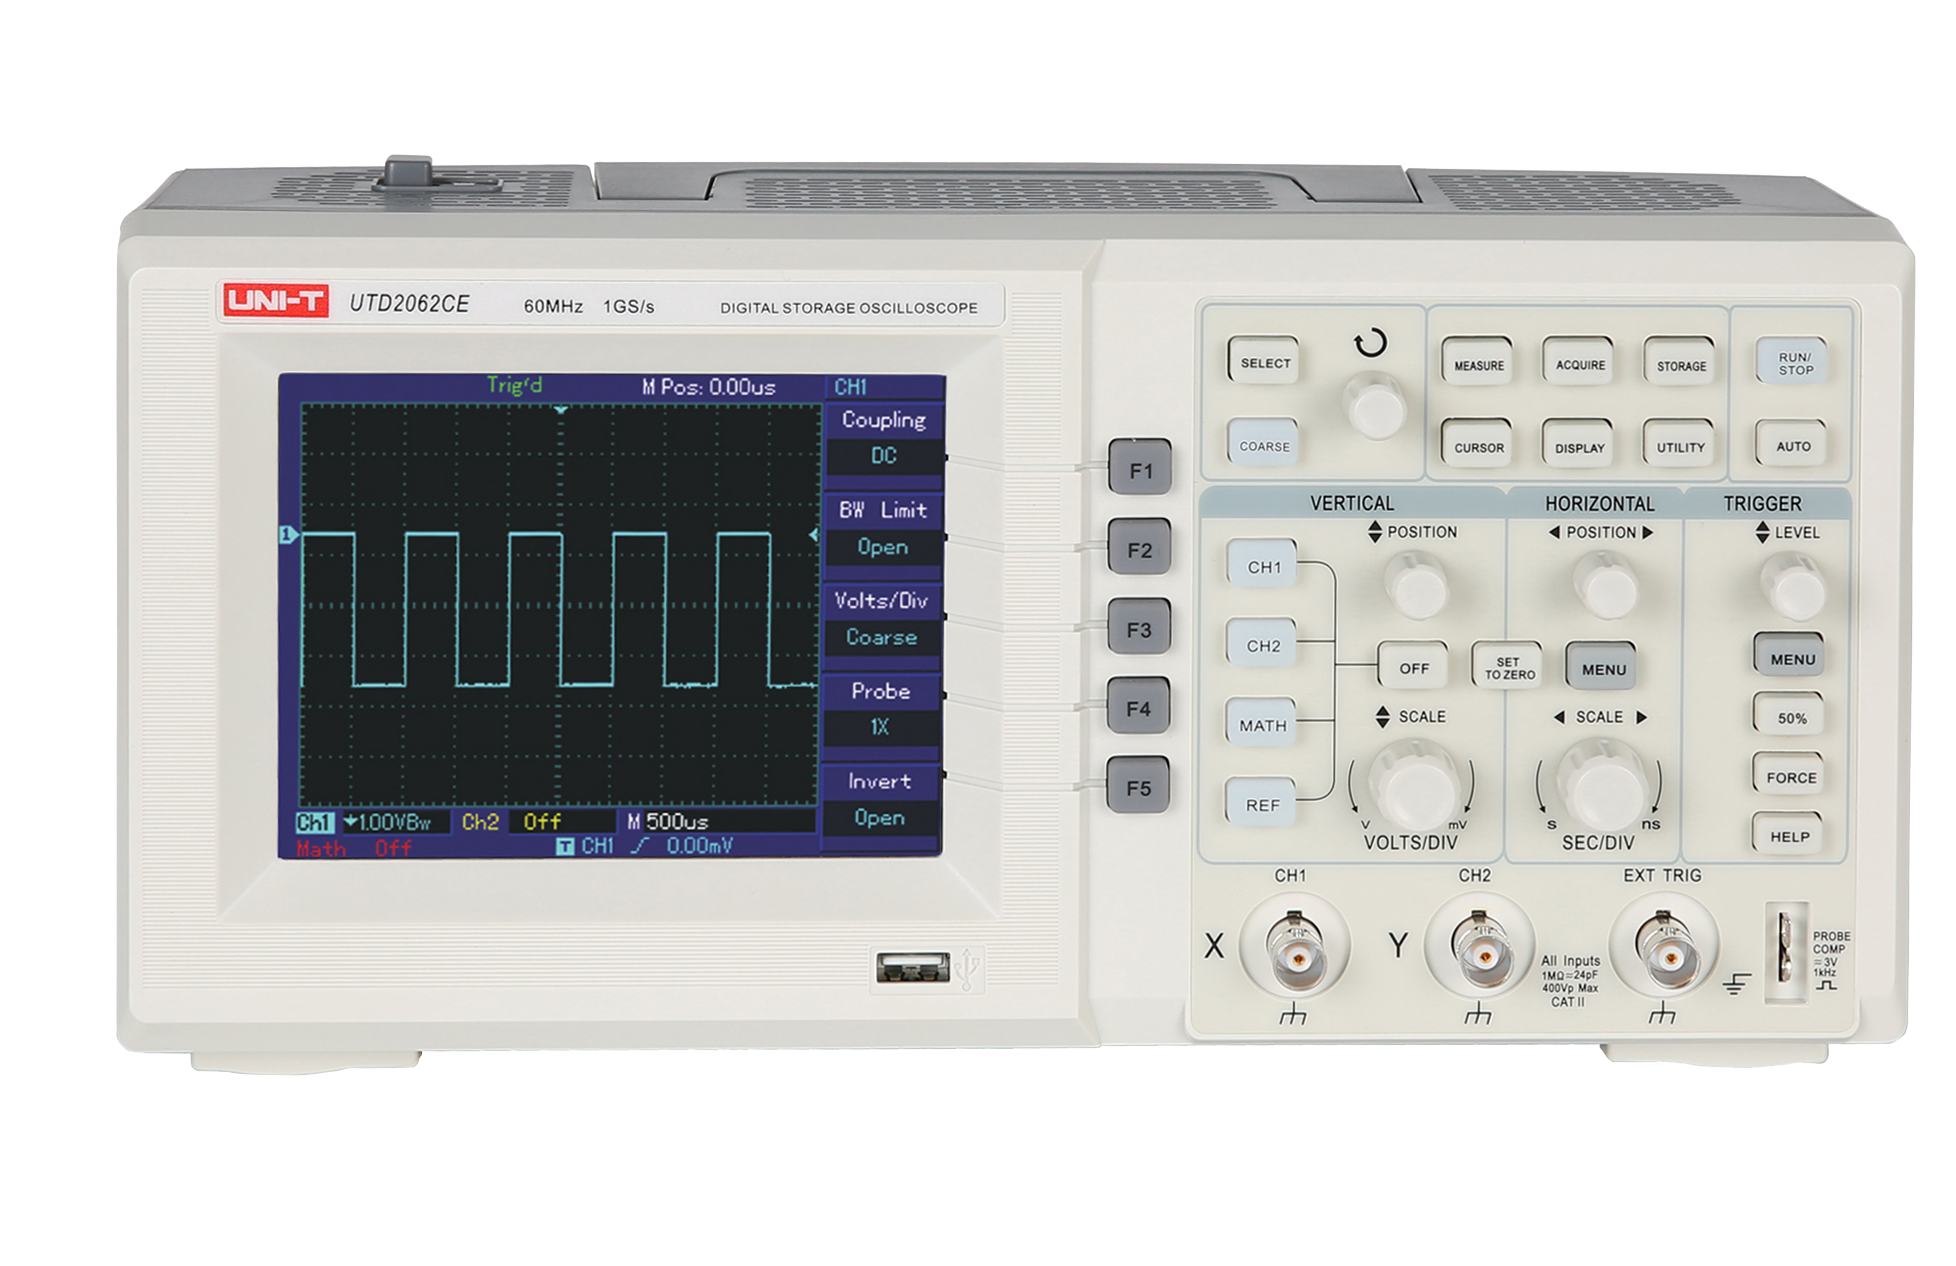1956x1266 pixels.
Task: Select the Volts/Div Coarse value
Action: tap(882, 637)
